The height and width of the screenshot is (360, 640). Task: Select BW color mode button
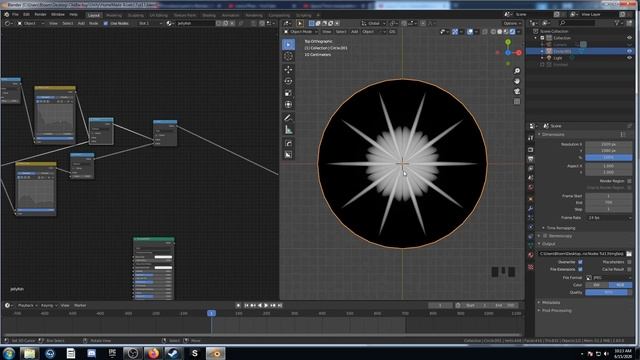tap(597, 285)
